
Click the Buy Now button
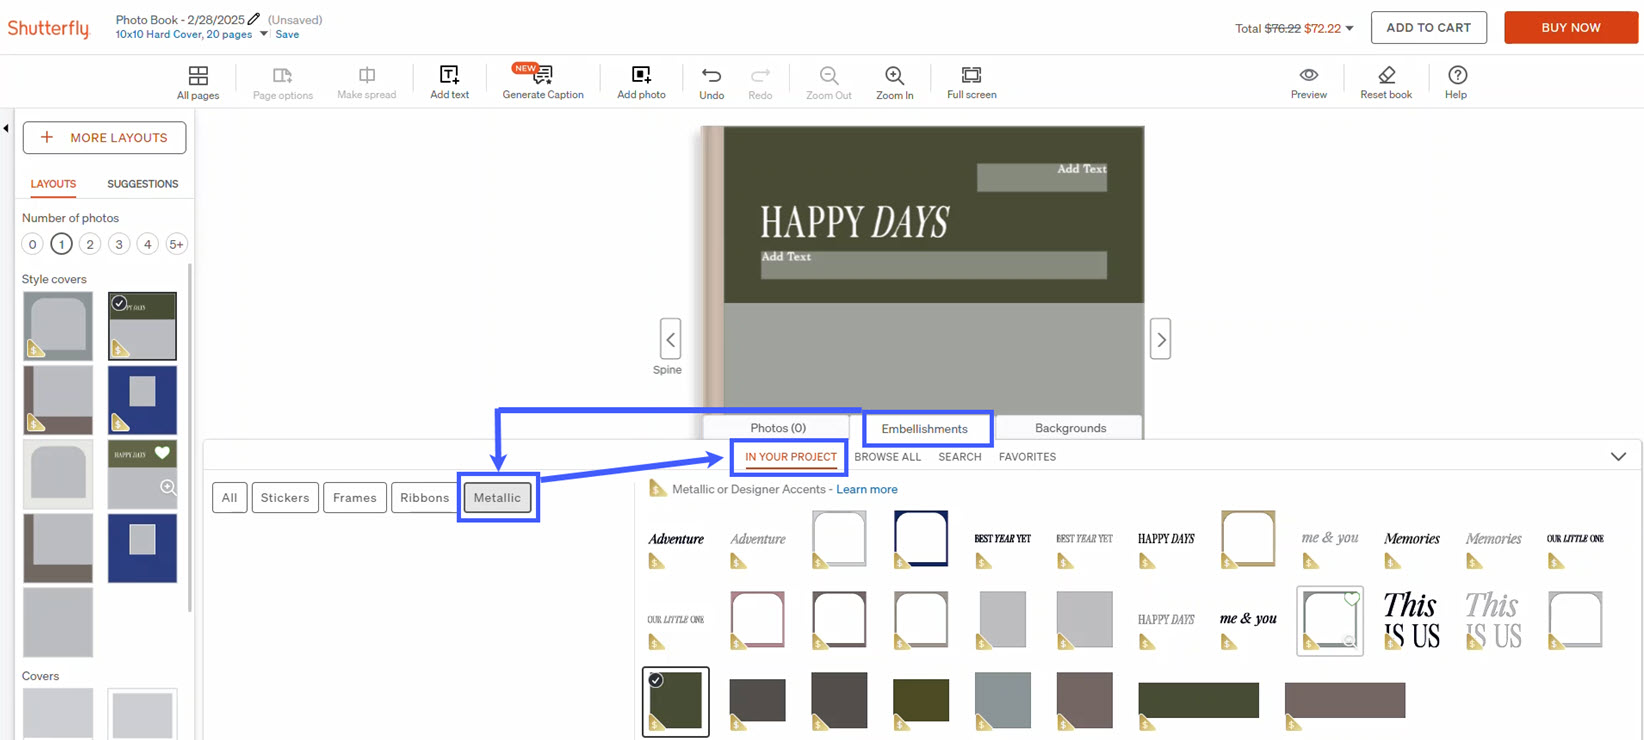tap(1570, 28)
